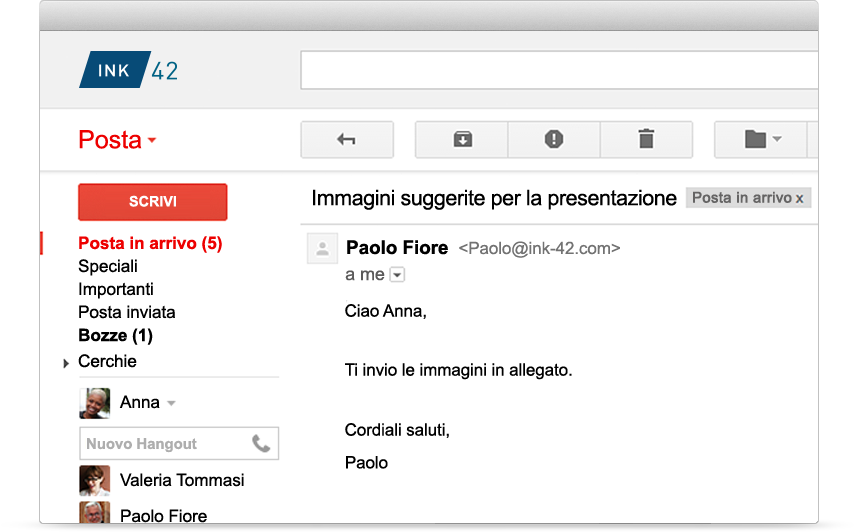Viewport: 854px width, 532px height.
Task: Open the Speciali folder
Action: pos(108,266)
